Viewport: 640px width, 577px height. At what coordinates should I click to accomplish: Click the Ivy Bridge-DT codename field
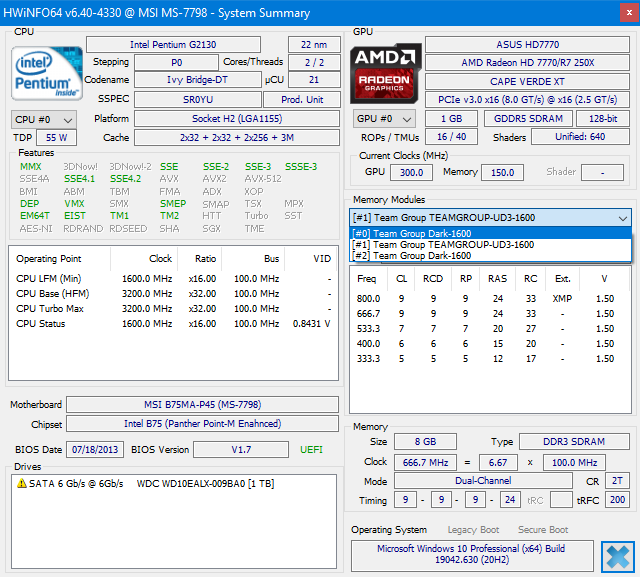(198, 80)
